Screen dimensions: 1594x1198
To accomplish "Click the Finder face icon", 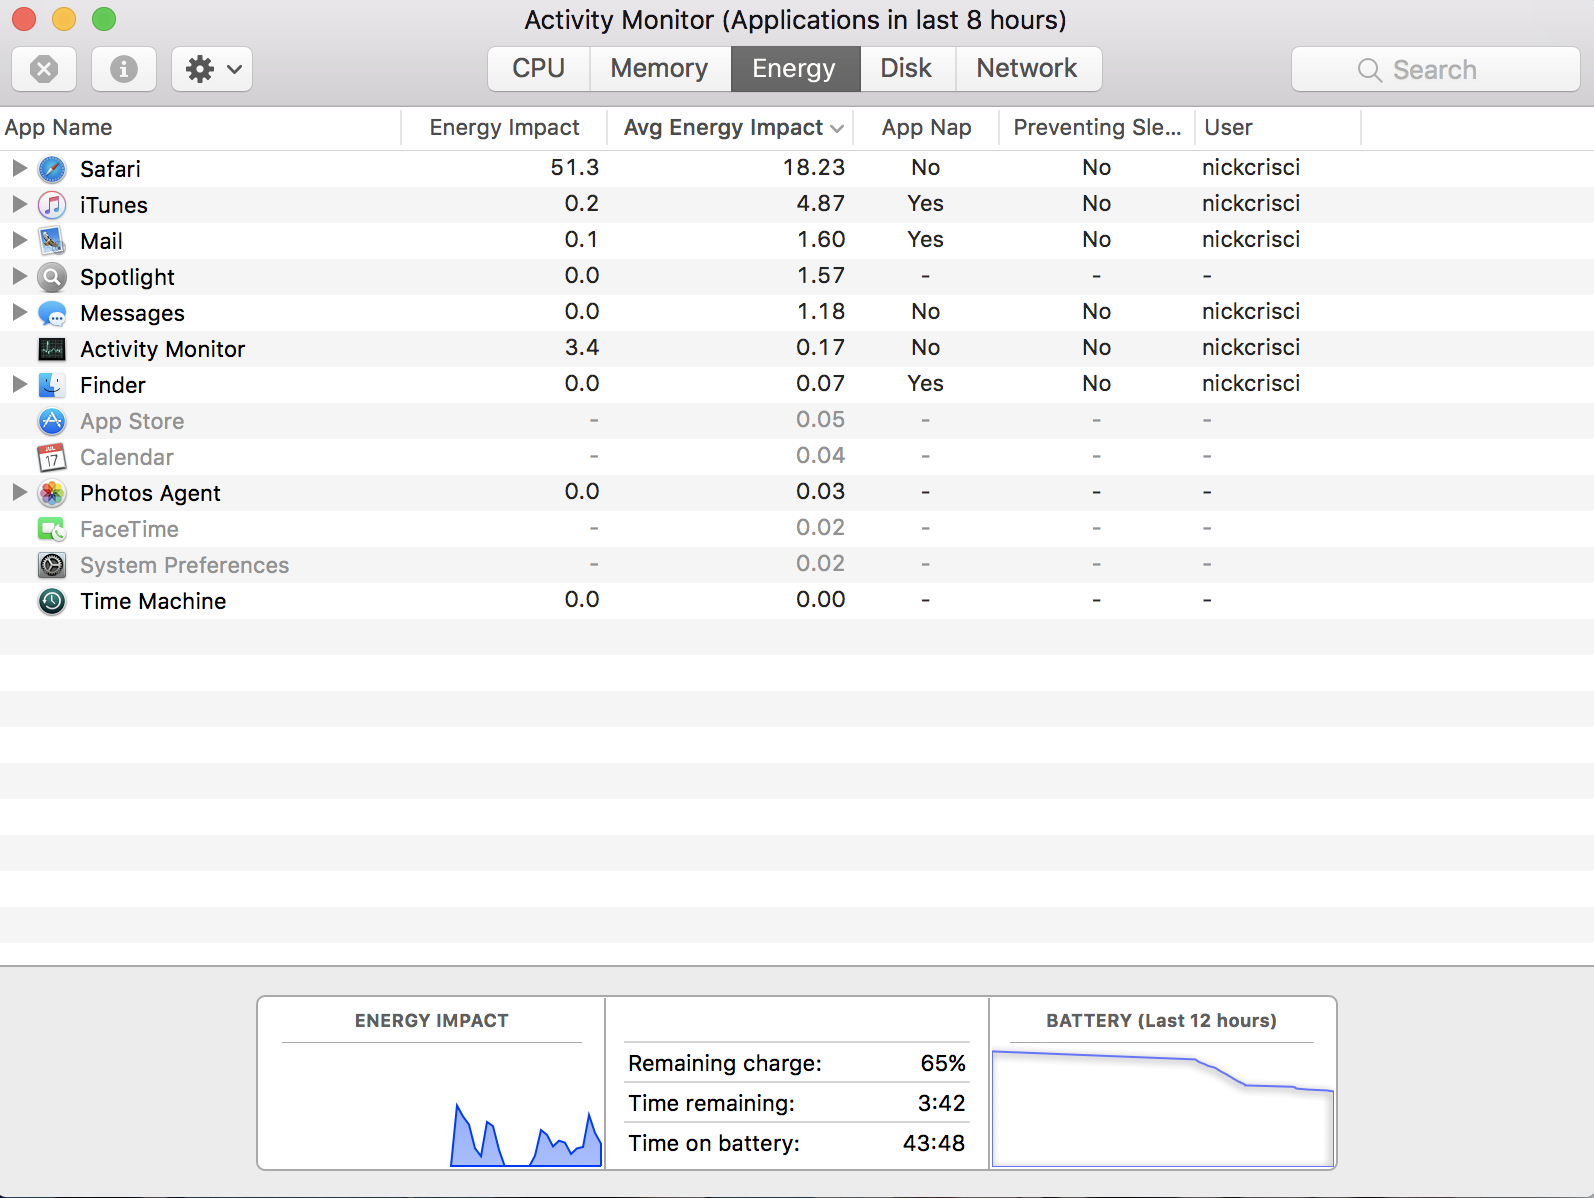I will [x=52, y=385].
